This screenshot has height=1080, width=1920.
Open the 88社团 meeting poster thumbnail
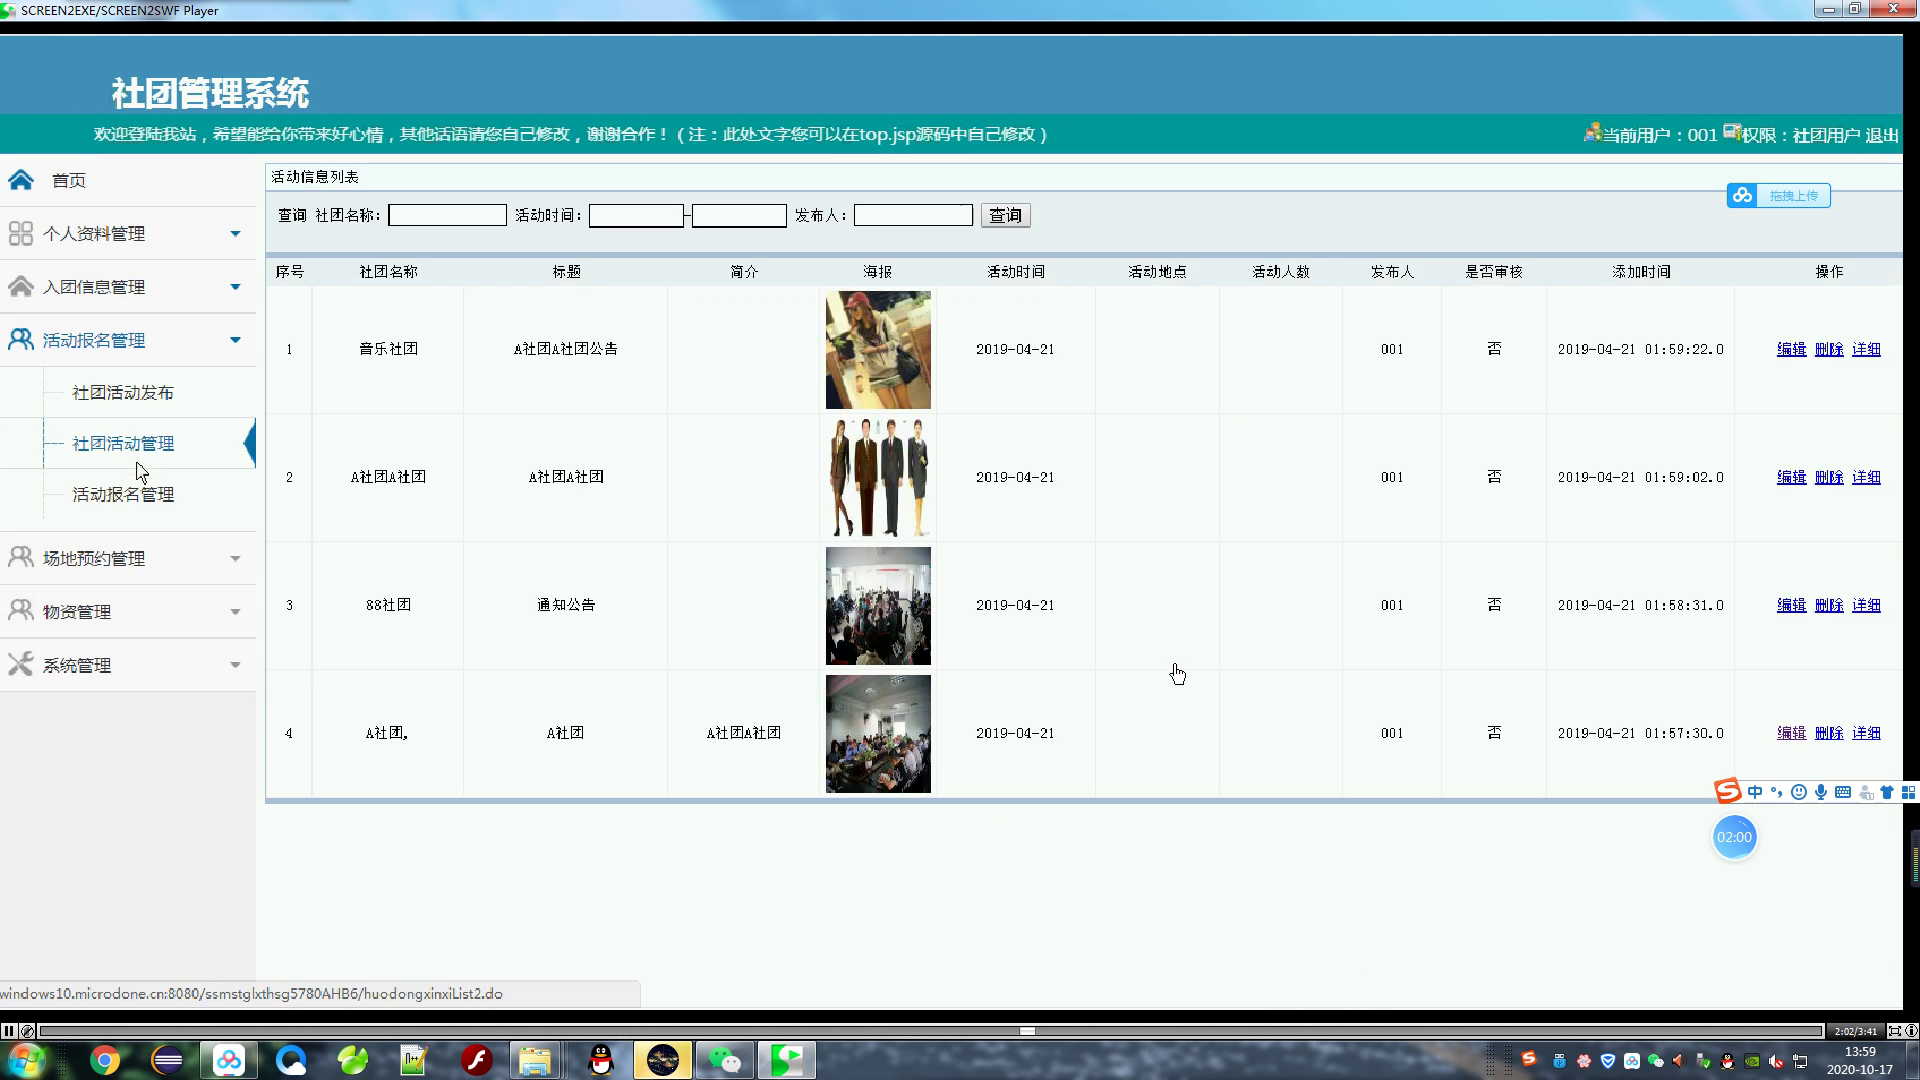(x=878, y=606)
